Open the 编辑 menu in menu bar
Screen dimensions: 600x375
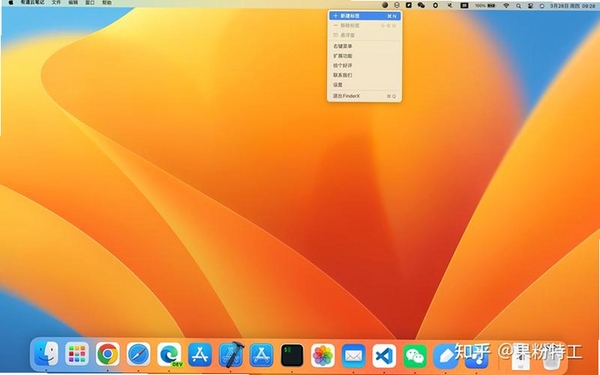(73, 3)
